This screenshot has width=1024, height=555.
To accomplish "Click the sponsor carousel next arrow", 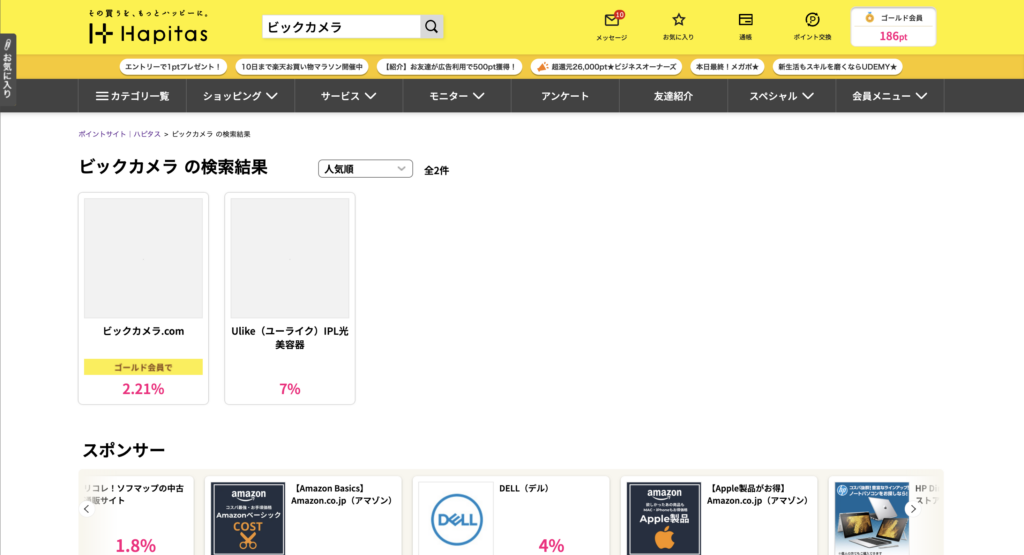I will coord(913,509).
